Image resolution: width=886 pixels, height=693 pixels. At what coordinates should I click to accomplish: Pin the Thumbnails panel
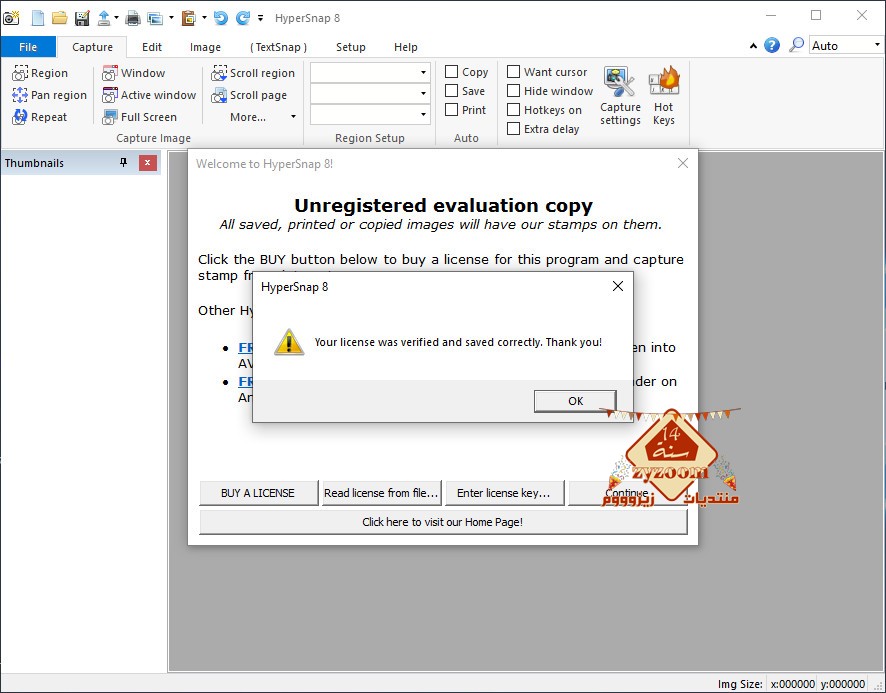click(123, 163)
